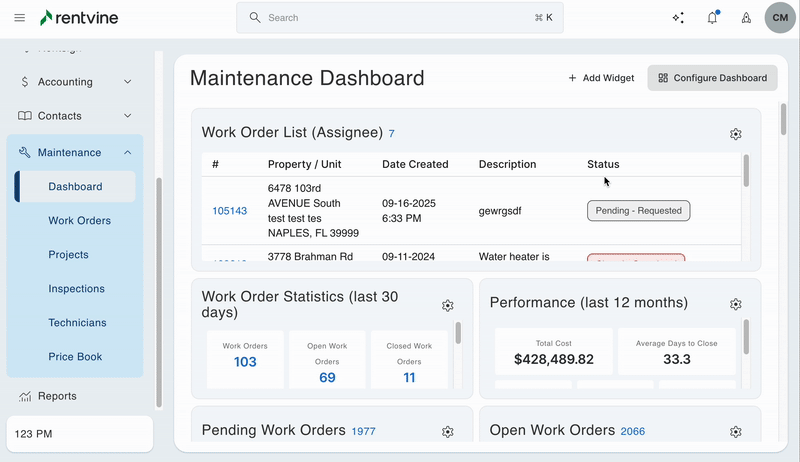Click the rocket icon in header
The image size is (800, 462).
746,18
